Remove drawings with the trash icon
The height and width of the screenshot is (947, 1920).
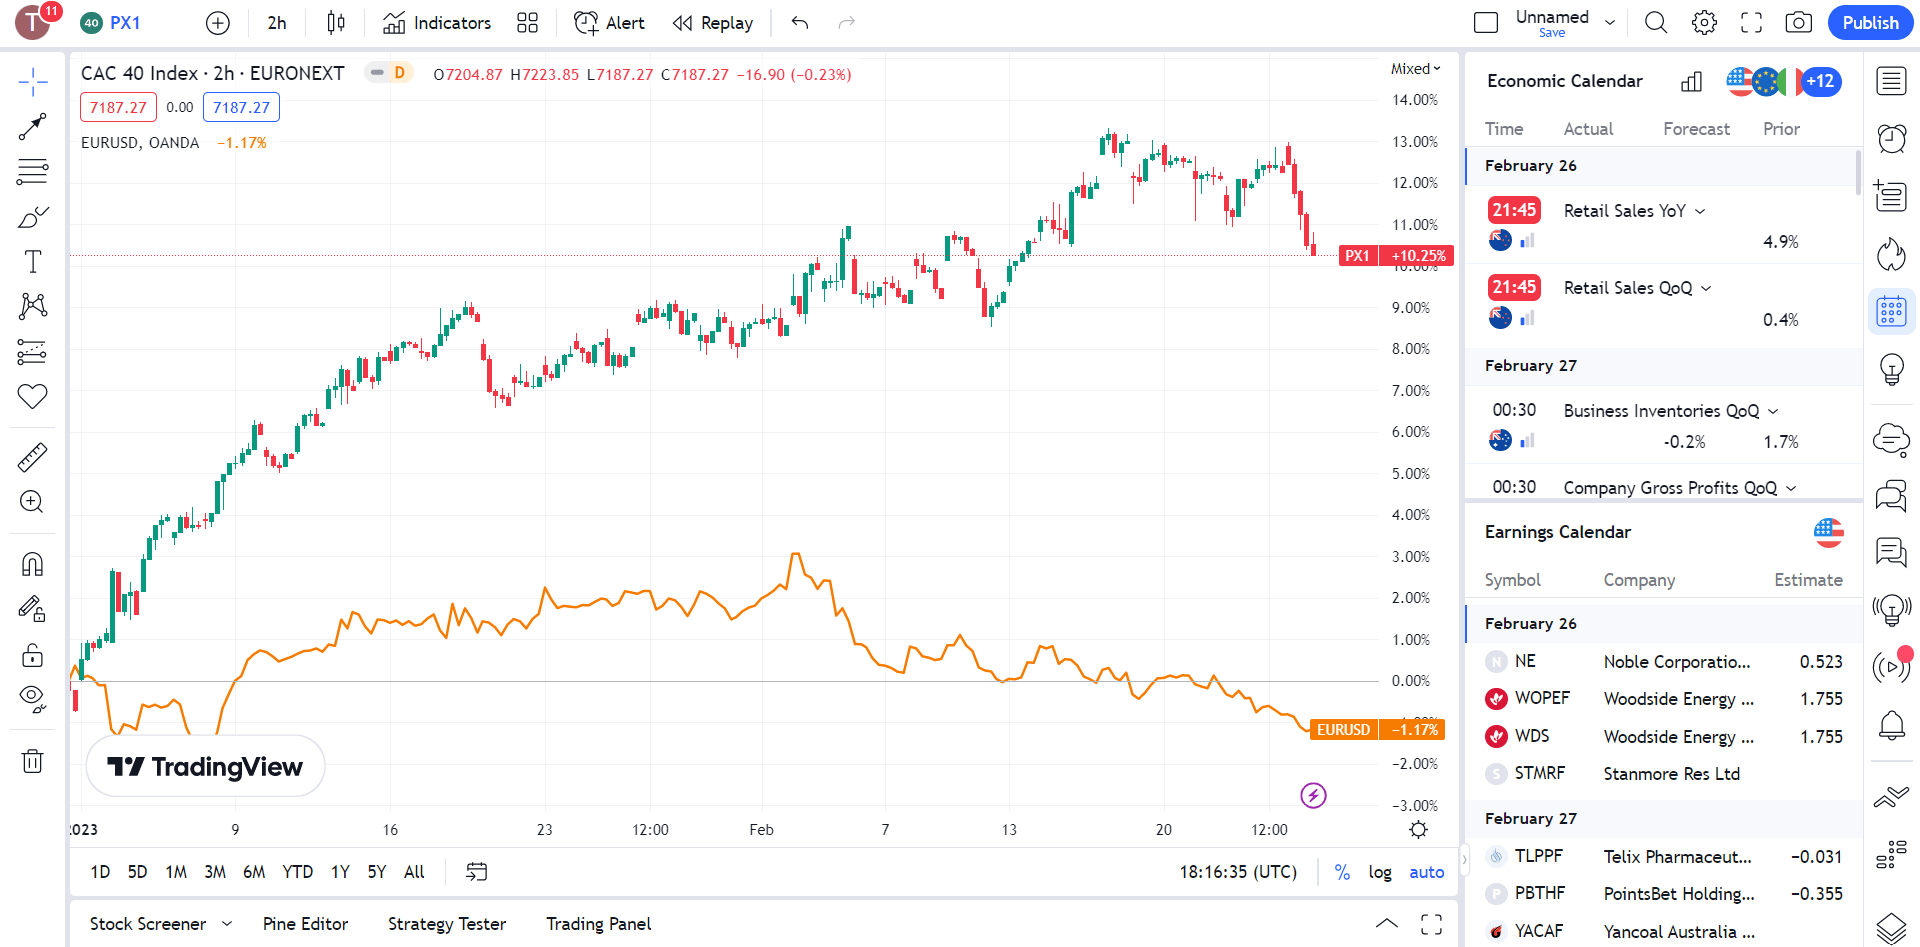(x=33, y=761)
